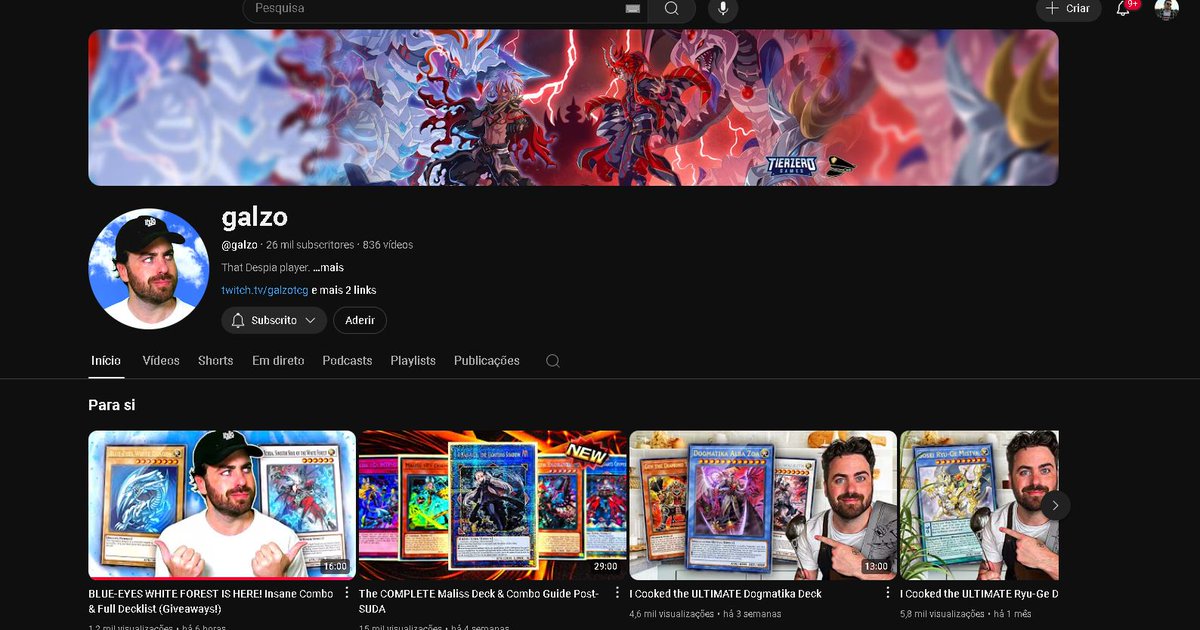Screen dimensions: 1200x630
Task: Open title 'I Cooked the ULTIMATE Ryu-Ge'
Action: pyautogui.click(x=979, y=594)
